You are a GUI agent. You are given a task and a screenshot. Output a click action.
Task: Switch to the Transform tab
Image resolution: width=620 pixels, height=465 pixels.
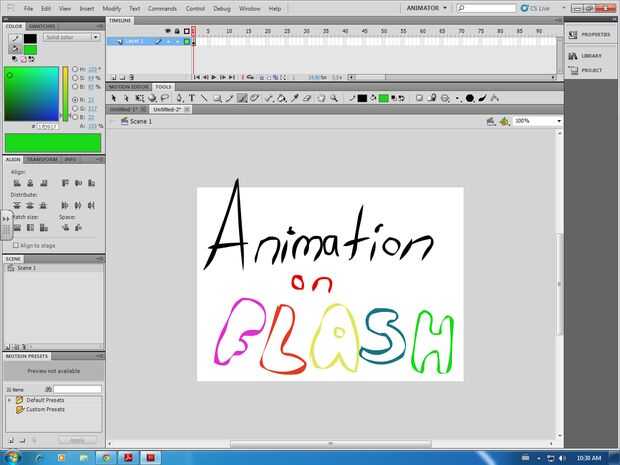pos(42,159)
